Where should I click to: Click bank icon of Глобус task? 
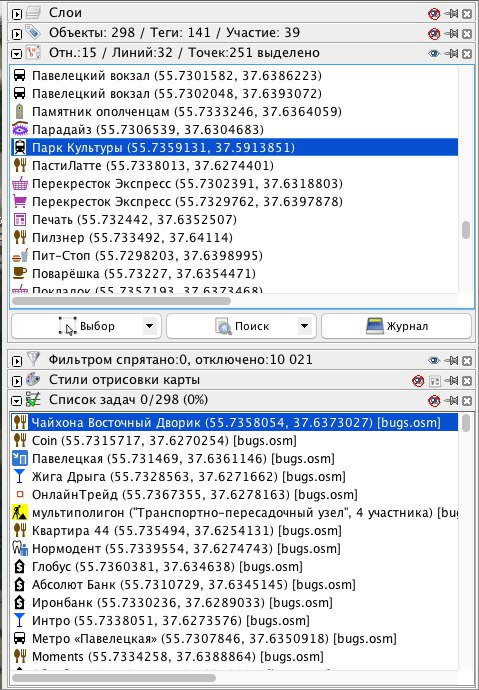pyautogui.click(x=20, y=567)
